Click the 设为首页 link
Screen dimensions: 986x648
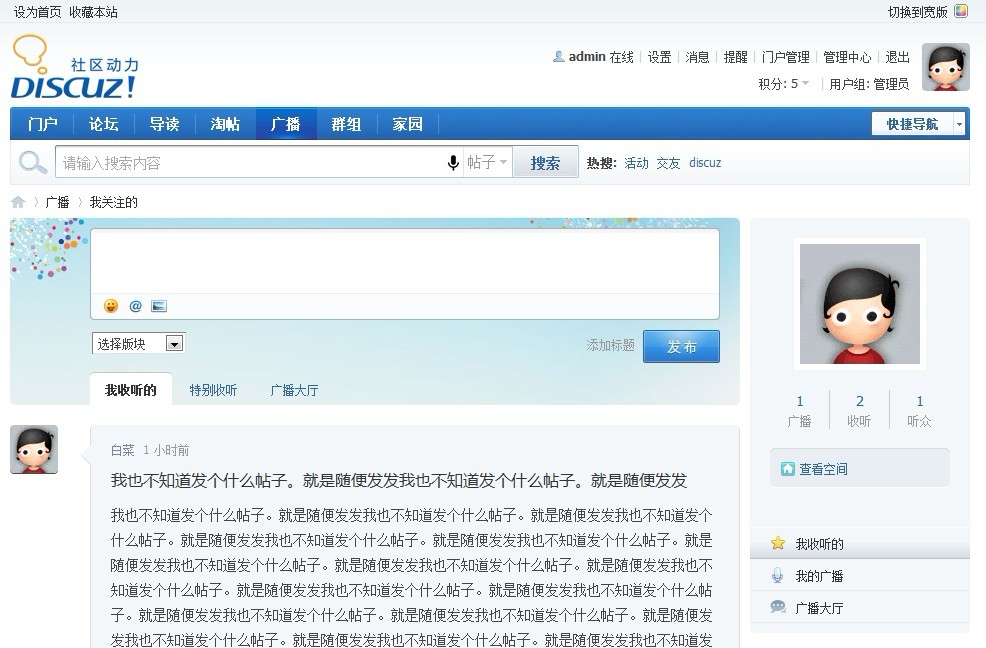coord(38,12)
